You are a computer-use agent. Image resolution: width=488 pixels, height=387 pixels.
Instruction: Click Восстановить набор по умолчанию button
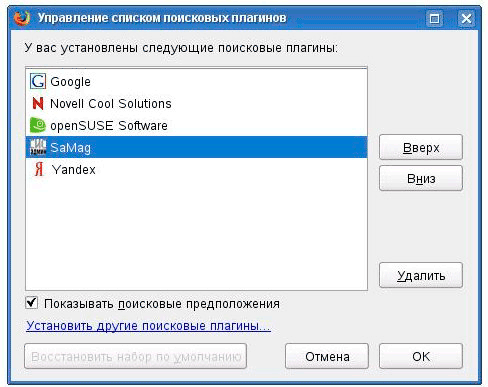tap(136, 356)
